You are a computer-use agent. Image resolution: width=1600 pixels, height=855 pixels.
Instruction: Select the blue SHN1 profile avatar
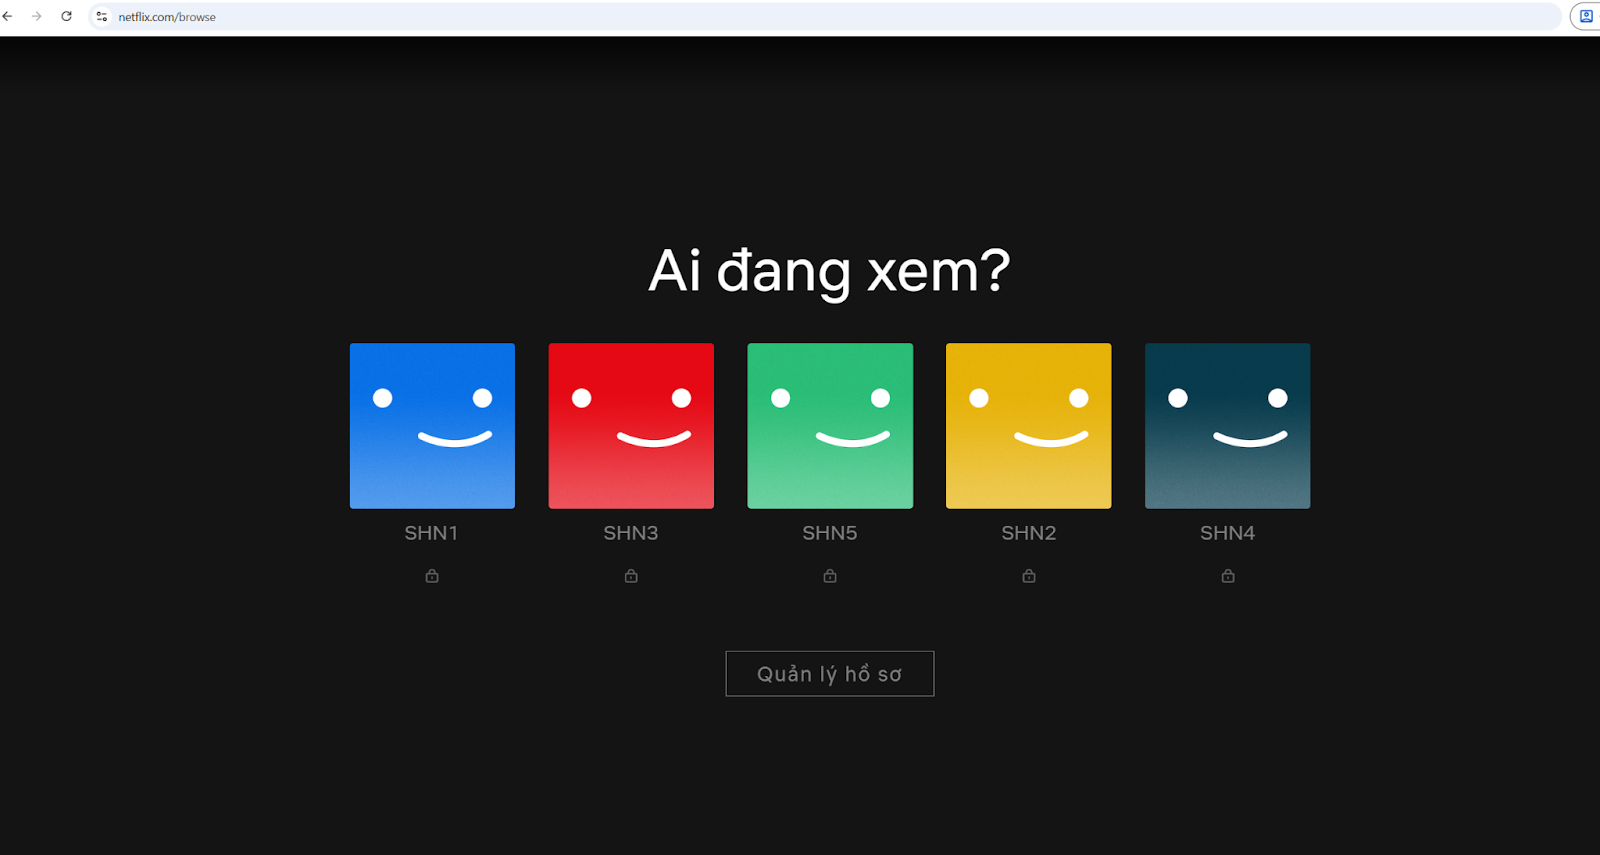click(x=432, y=426)
